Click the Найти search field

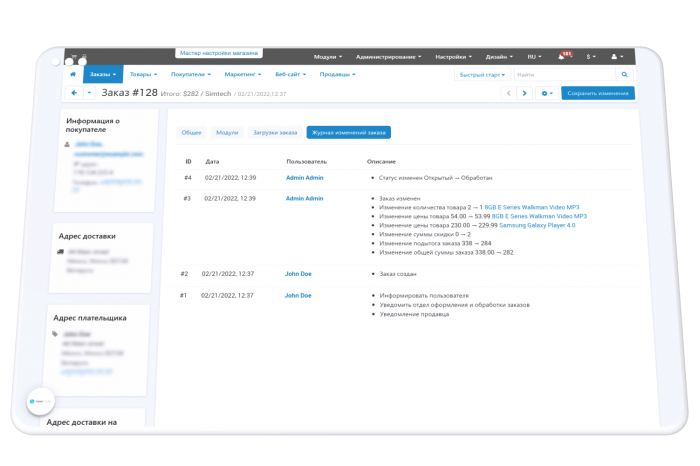pos(565,75)
